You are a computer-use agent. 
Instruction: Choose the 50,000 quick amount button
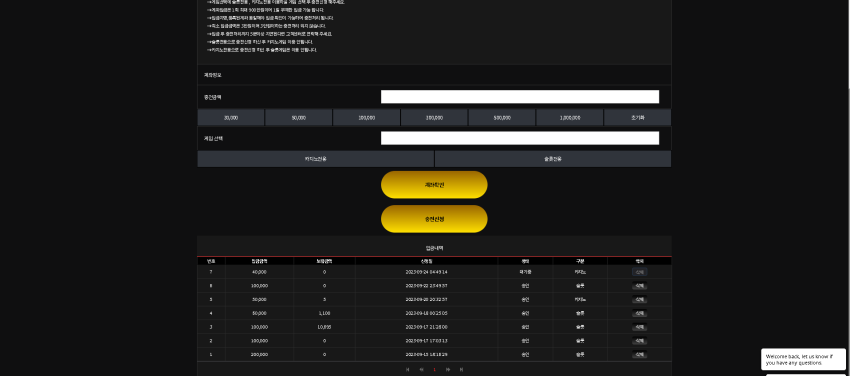click(x=299, y=118)
